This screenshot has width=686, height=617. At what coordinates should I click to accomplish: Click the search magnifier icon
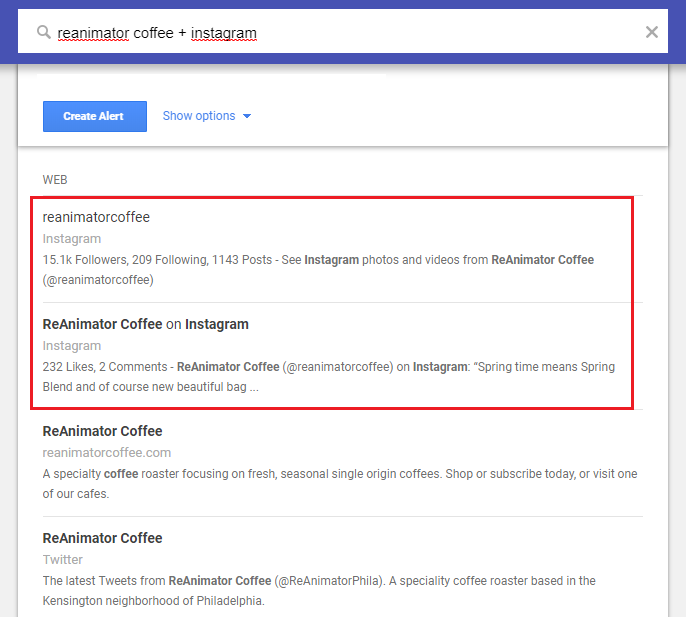click(x=43, y=32)
